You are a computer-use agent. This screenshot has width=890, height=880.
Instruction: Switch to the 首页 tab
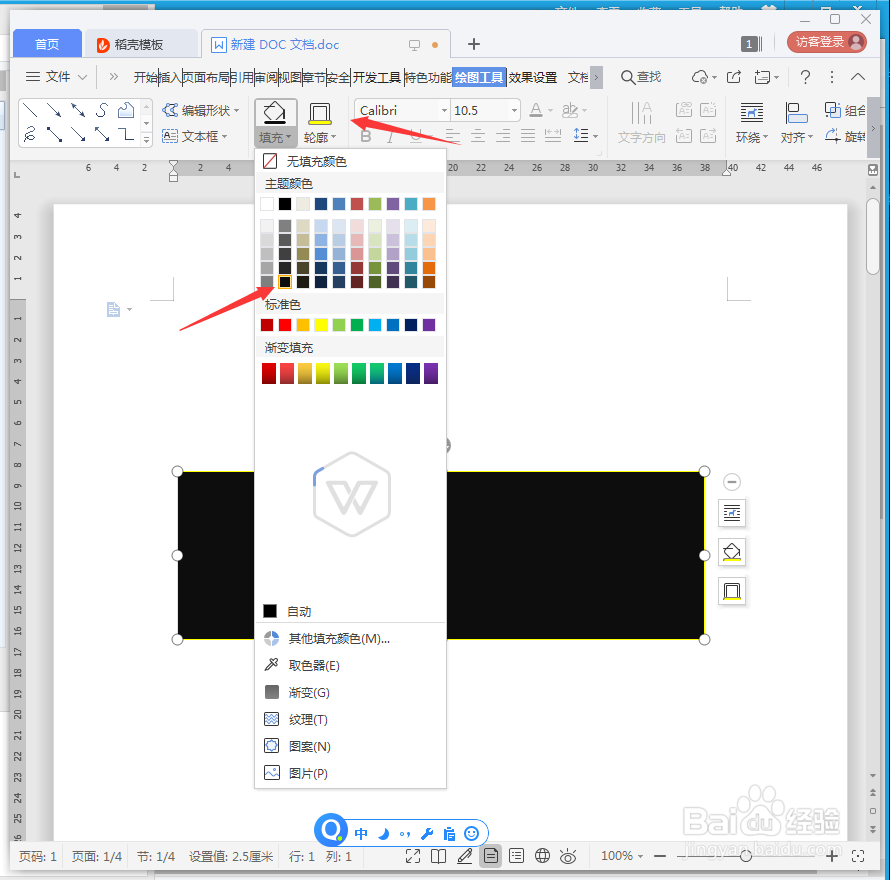[x=47, y=44]
